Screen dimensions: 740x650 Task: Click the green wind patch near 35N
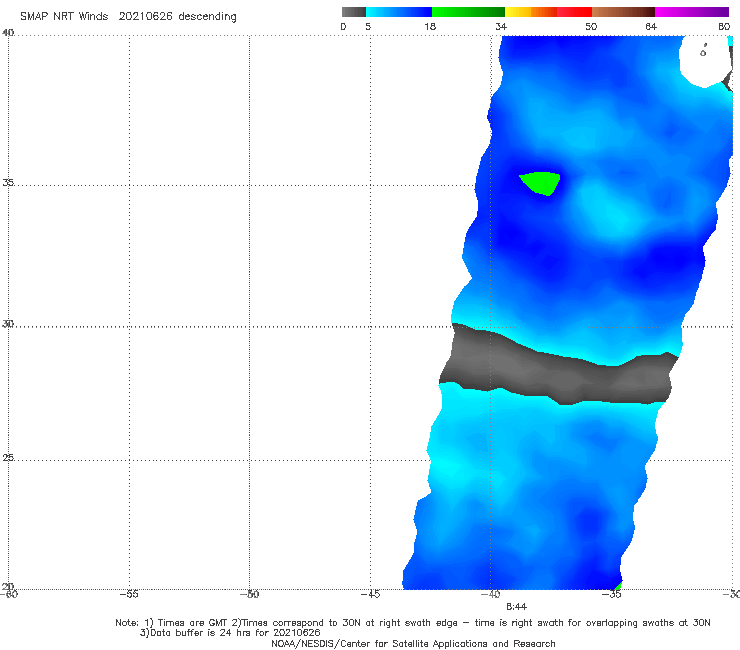pyautogui.click(x=541, y=183)
